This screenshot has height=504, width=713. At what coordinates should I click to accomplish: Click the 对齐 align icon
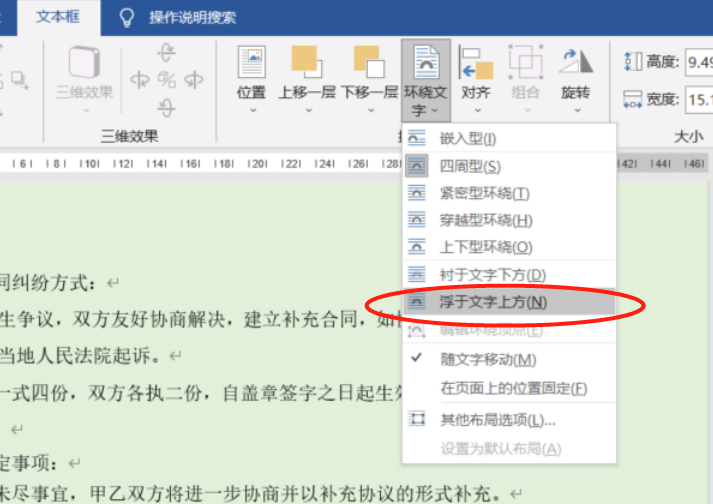[x=476, y=62]
